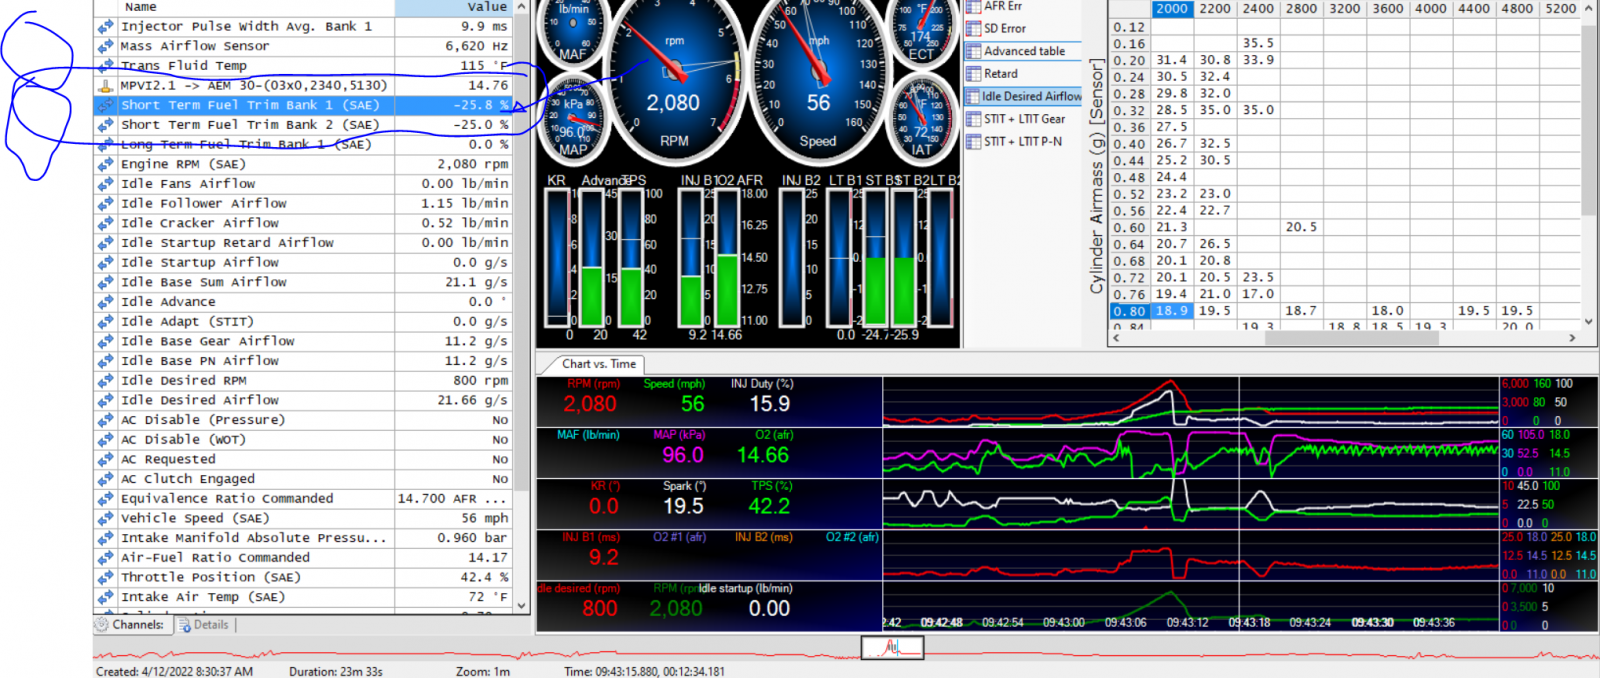Click the chart's O2 (afr) readout 14.66
This screenshot has height=678, width=1600.
(x=763, y=455)
